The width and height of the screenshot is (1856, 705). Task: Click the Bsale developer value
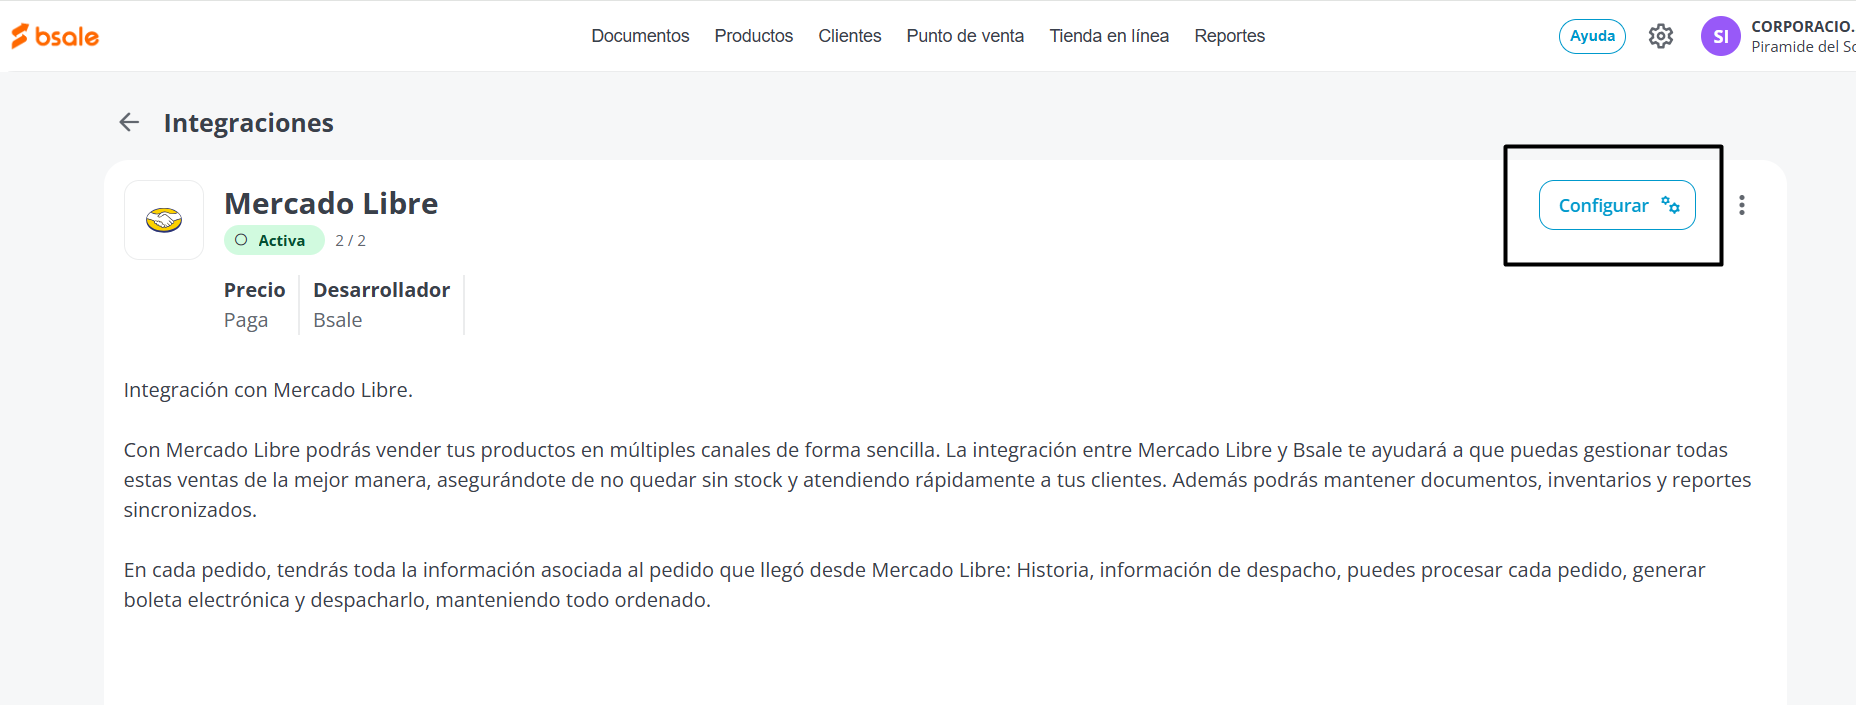pos(338,320)
